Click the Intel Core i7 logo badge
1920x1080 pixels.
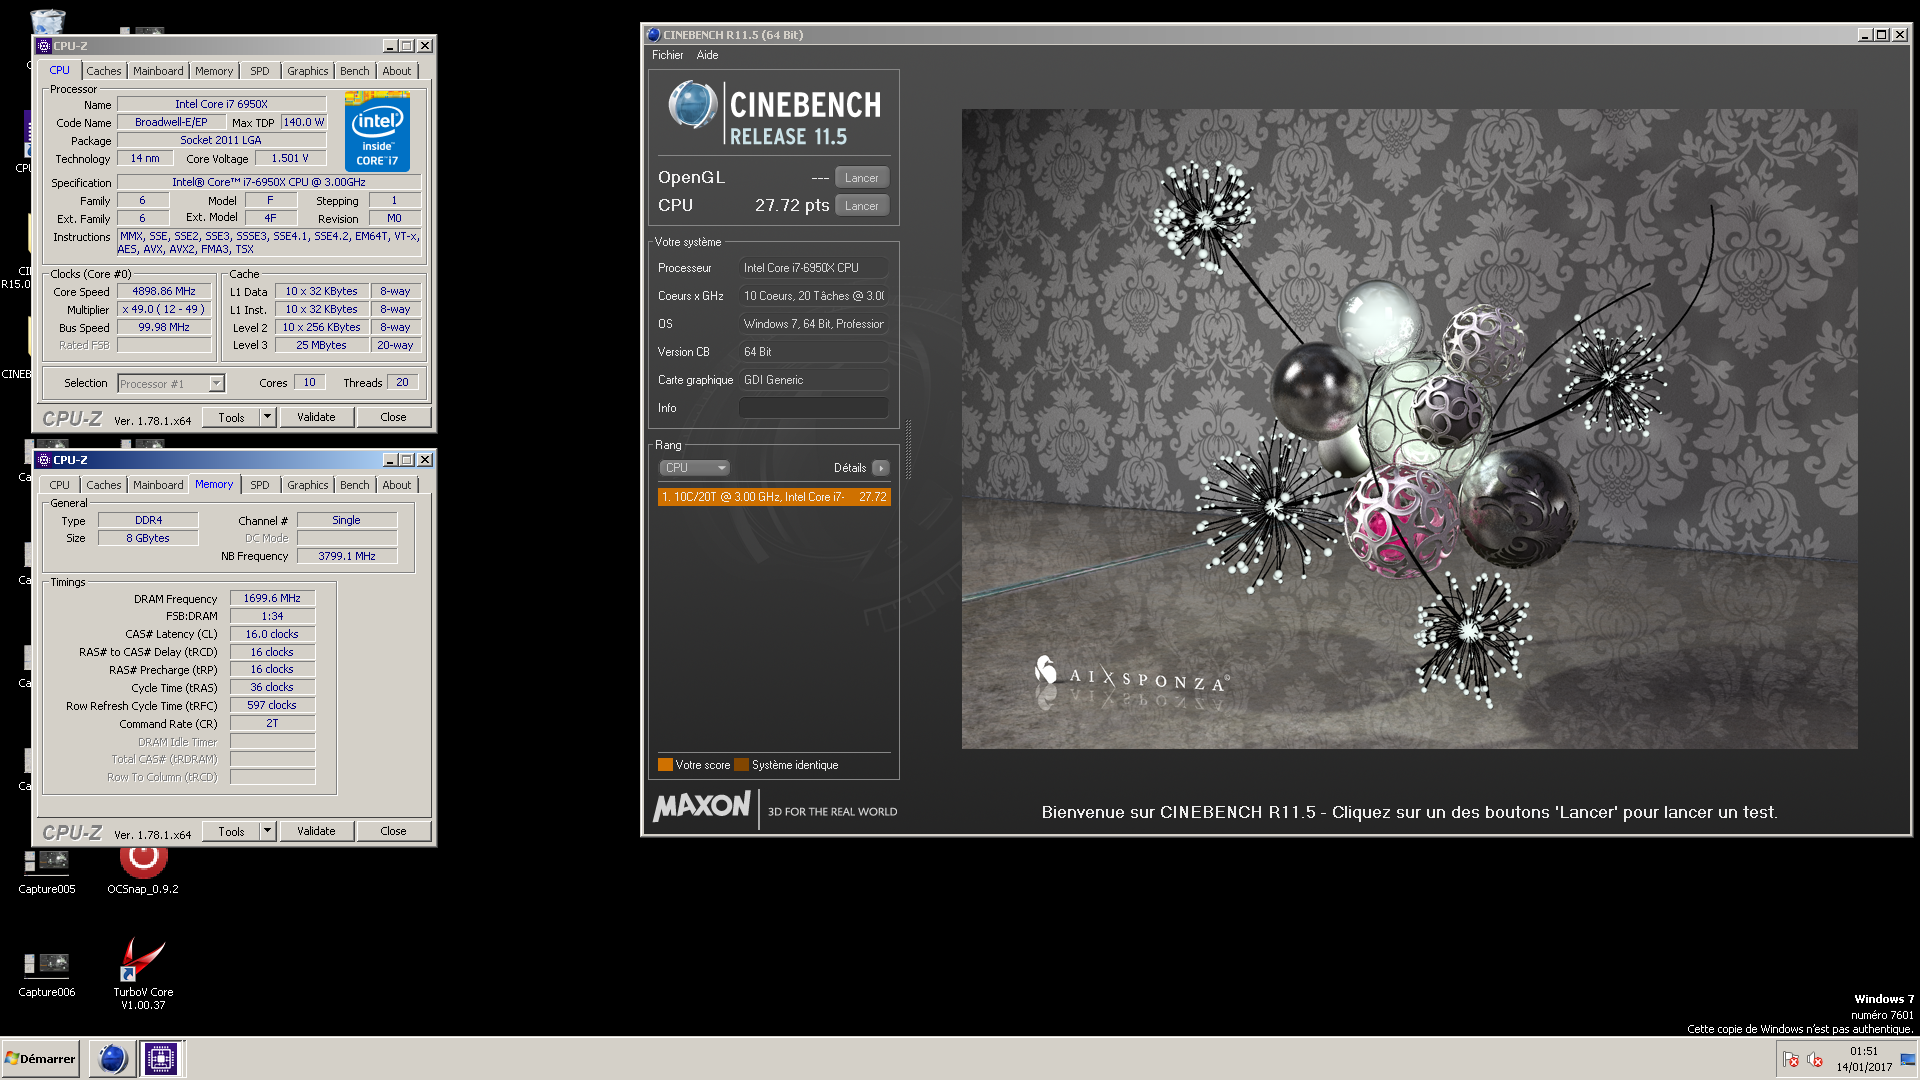pos(377,131)
